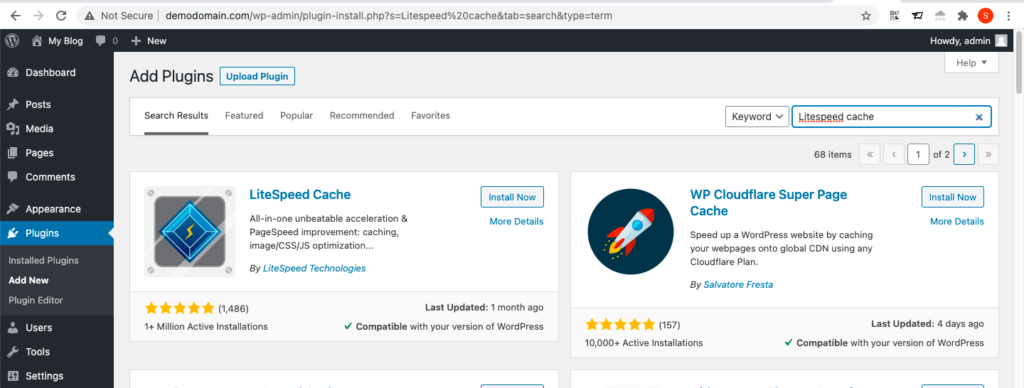Click the 68 items count text
Screen dimensions: 1024x388
(x=833, y=155)
